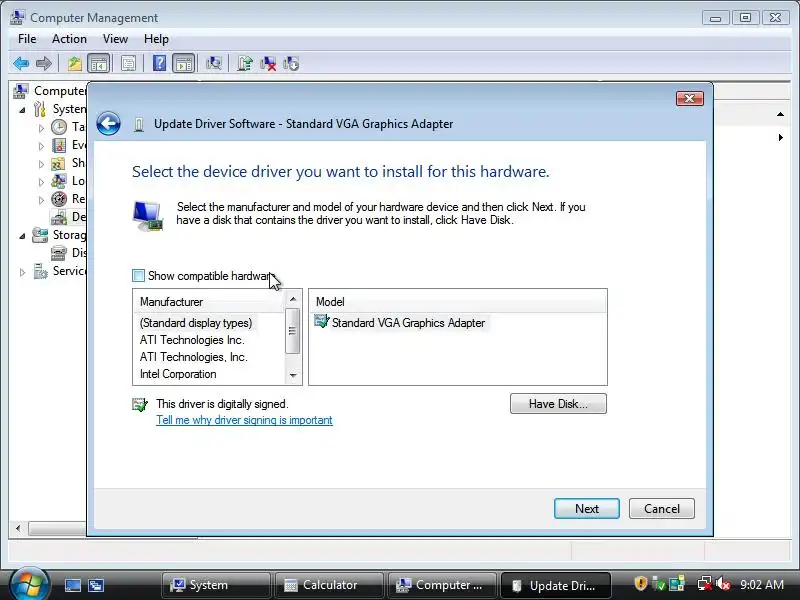Click the security shield tray icon
This screenshot has height=600, width=800.
(x=640, y=584)
